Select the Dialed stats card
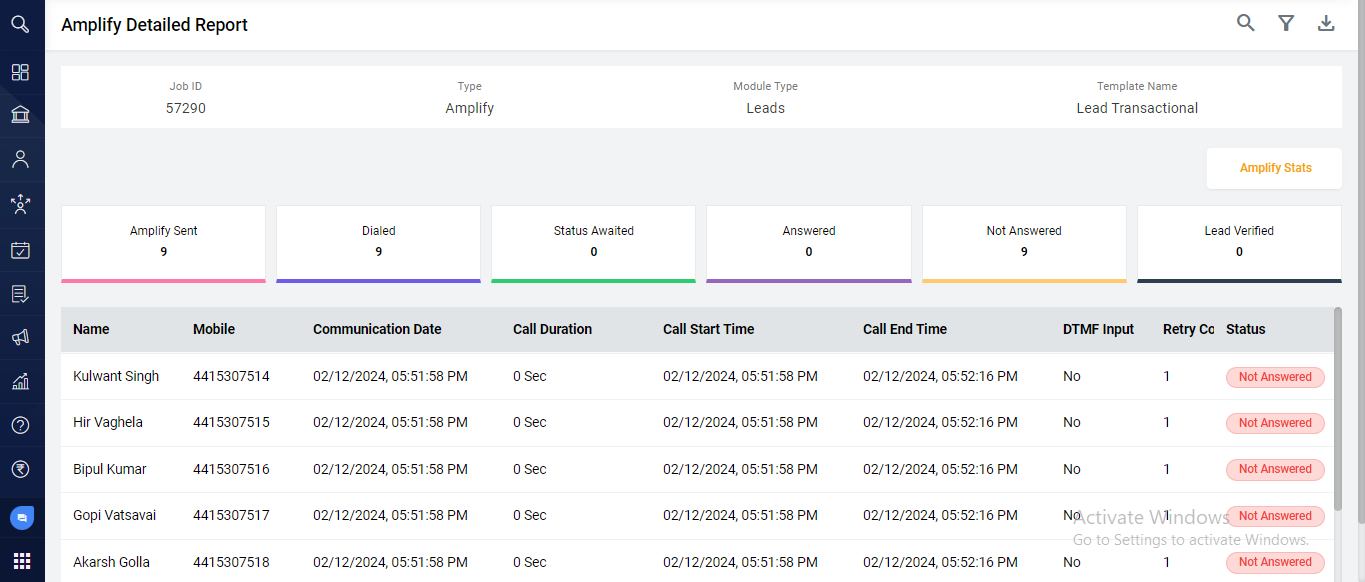This screenshot has height=582, width=1365. pyautogui.click(x=378, y=243)
